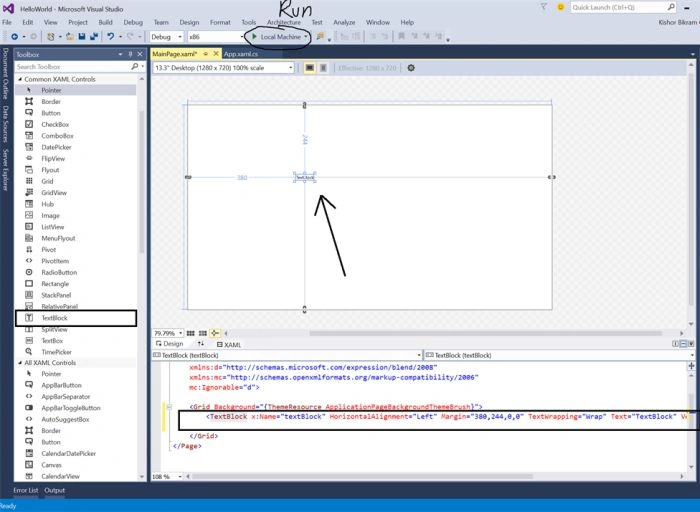
Task: Open the Design menu
Action: [189, 22]
